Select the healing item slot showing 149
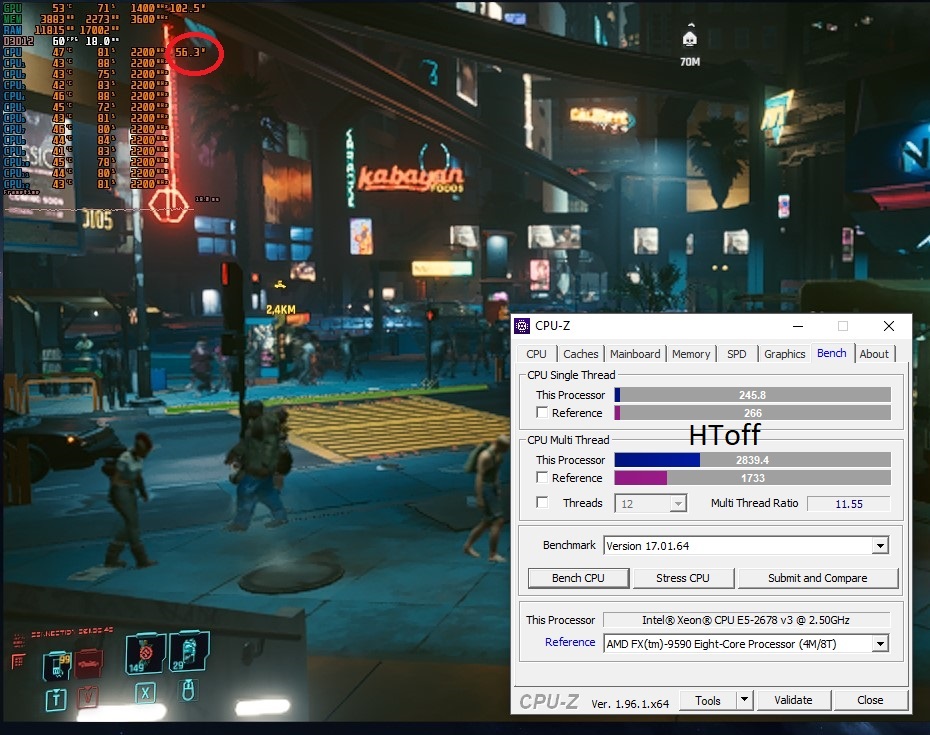Screen dimensions: 930x735 (144, 654)
